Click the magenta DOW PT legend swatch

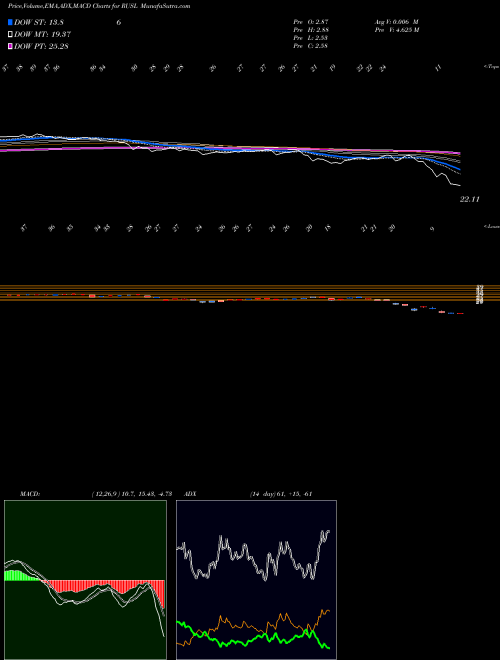click(x=11, y=46)
